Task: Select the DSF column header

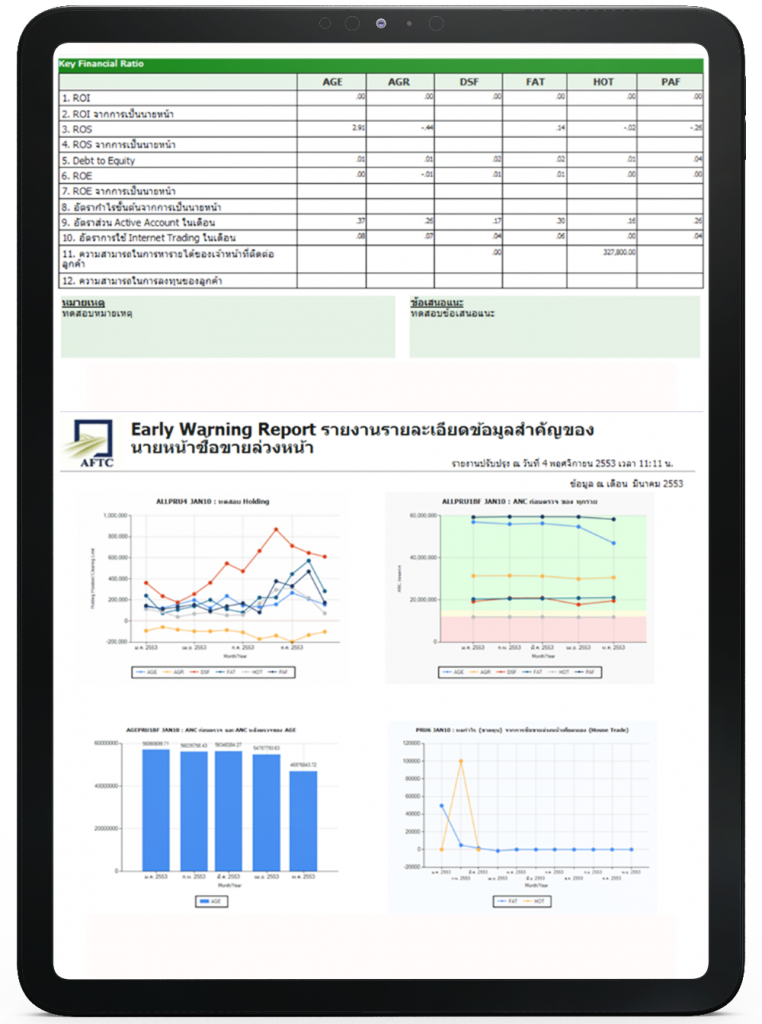Action: pos(469,82)
